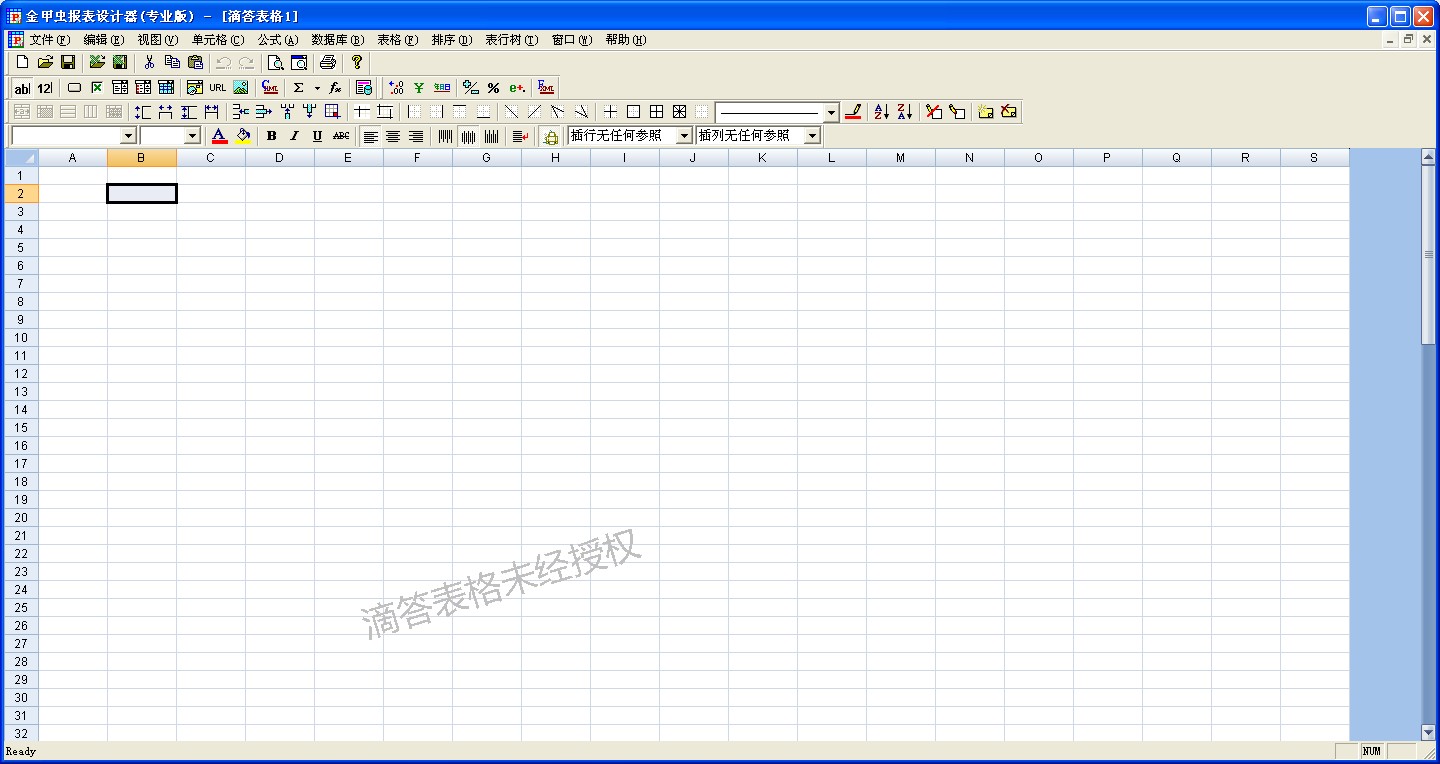Screen dimensions: 1440x764
Task: Align cell text to the right
Action: [416, 136]
